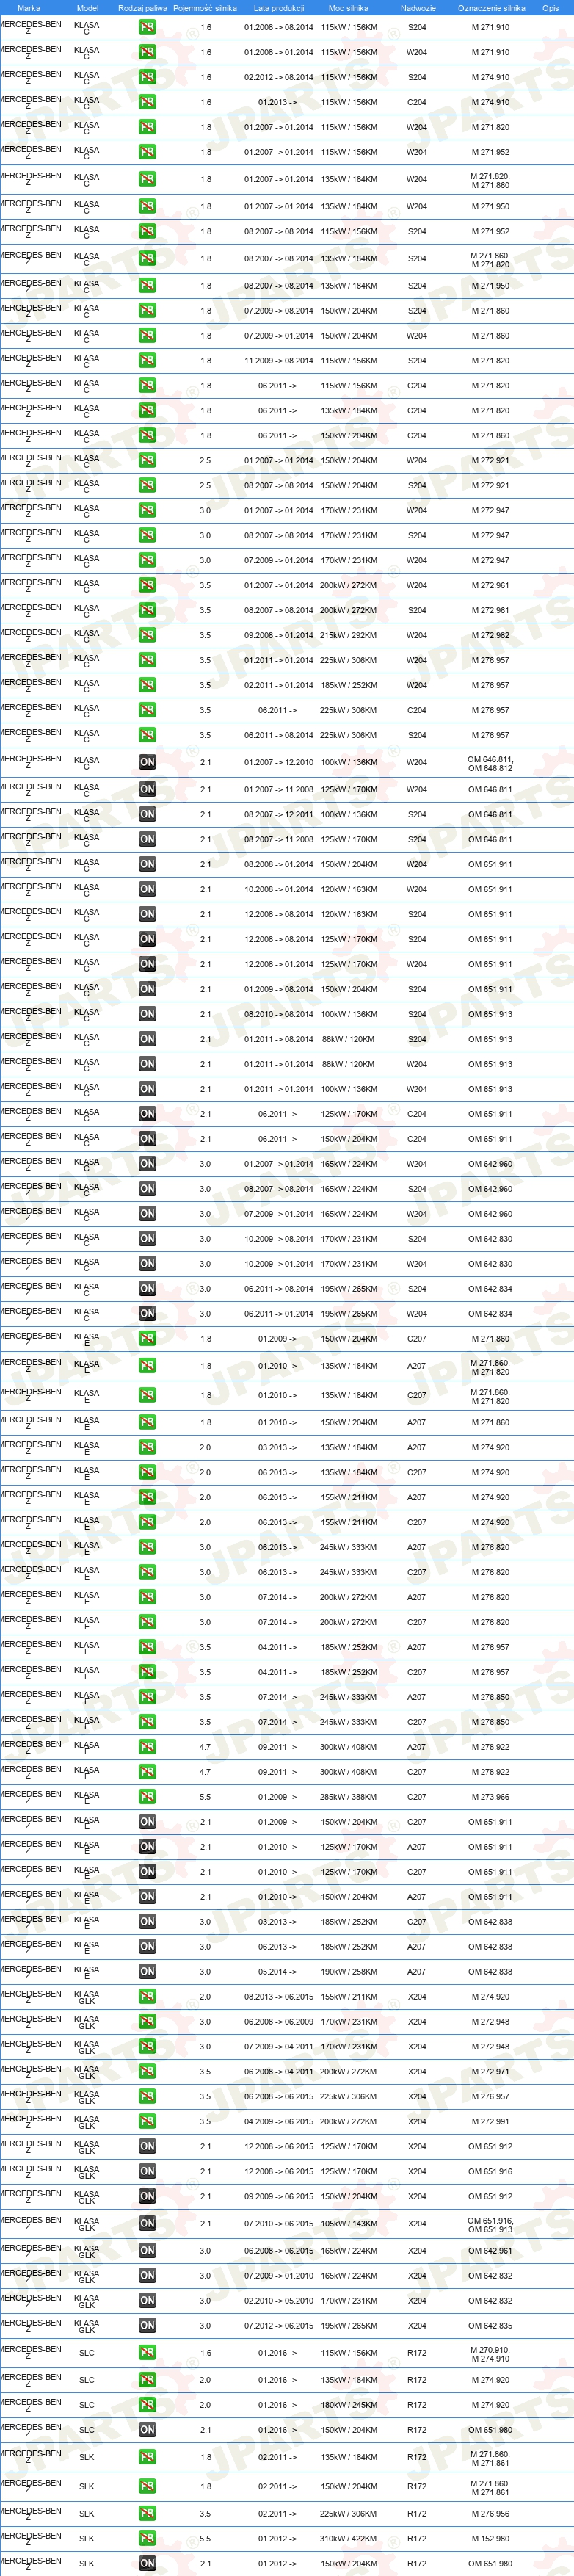
Task: Click the Pojemność silnika column header
Action: pos(205,8)
